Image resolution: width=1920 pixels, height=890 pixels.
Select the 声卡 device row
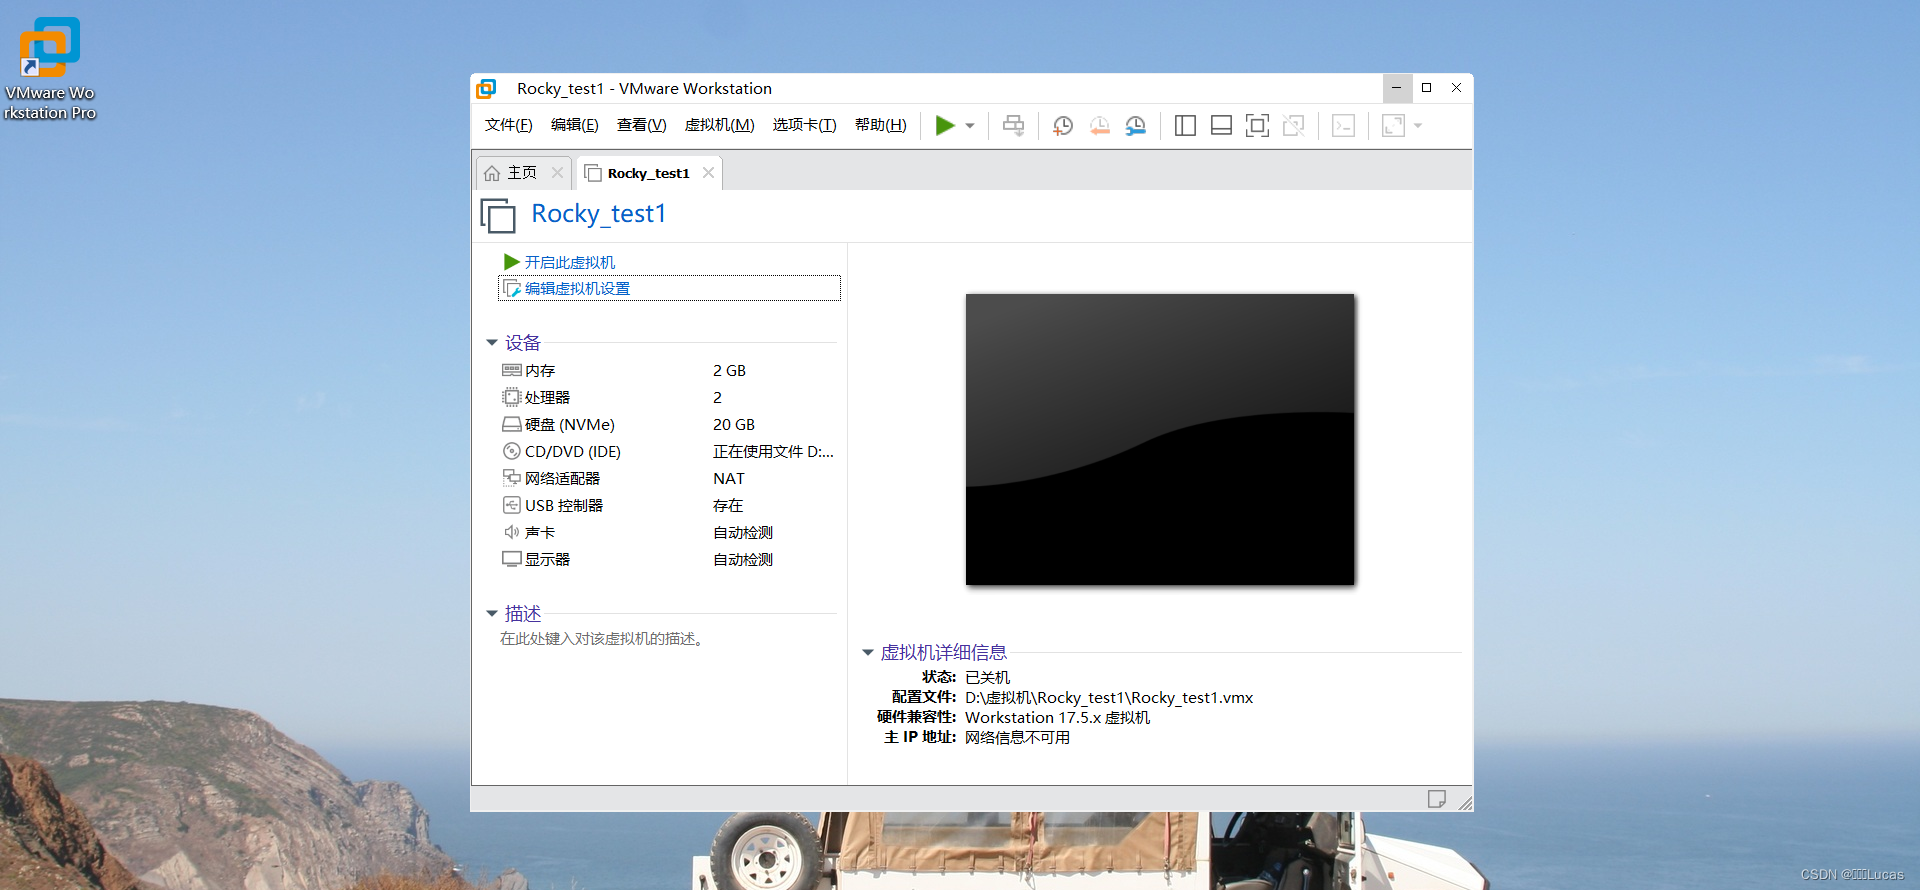point(668,533)
